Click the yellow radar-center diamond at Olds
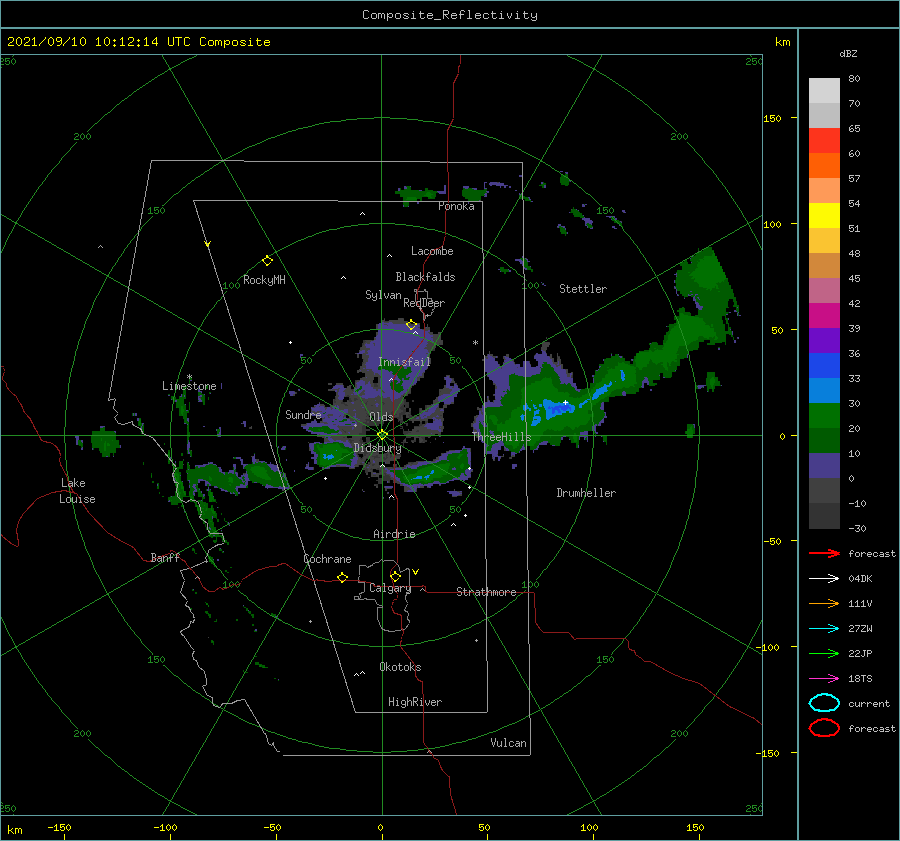 coord(382,435)
